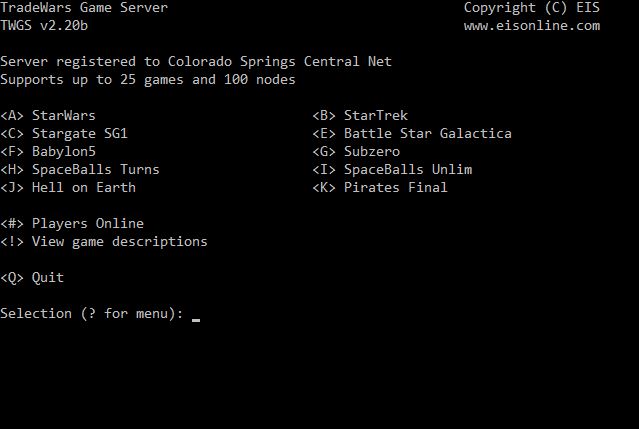The width and height of the screenshot is (639, 429).
Task: Choose the StarTrek game option
Action: tap(360, 115)
